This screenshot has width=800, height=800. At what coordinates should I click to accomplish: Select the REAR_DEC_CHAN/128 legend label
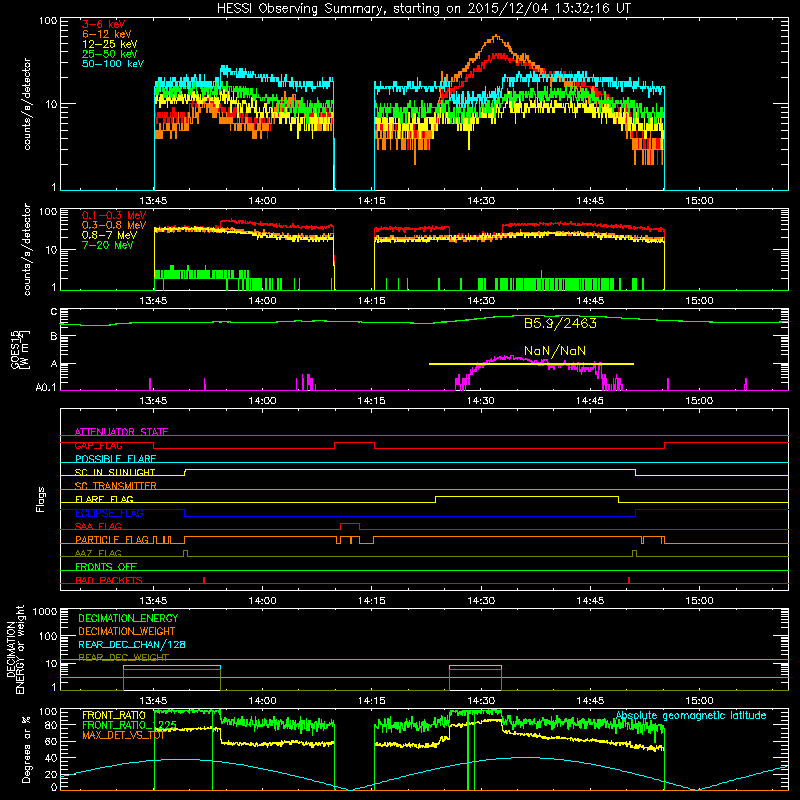pos(132,644)
